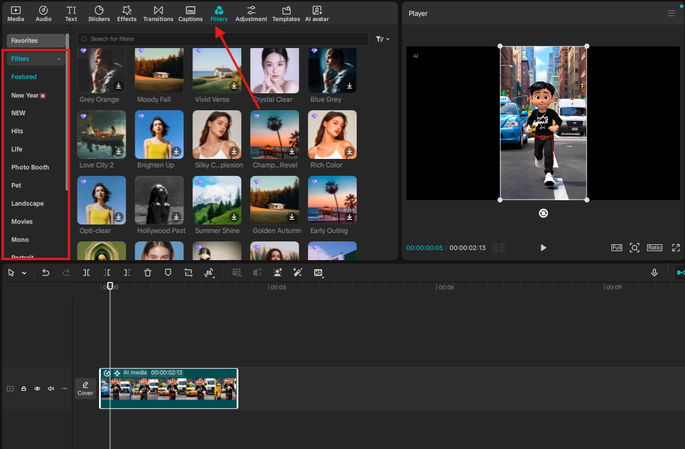Lock the video track
Viewport: 685px width, 449px height.
tap(24, 389)
